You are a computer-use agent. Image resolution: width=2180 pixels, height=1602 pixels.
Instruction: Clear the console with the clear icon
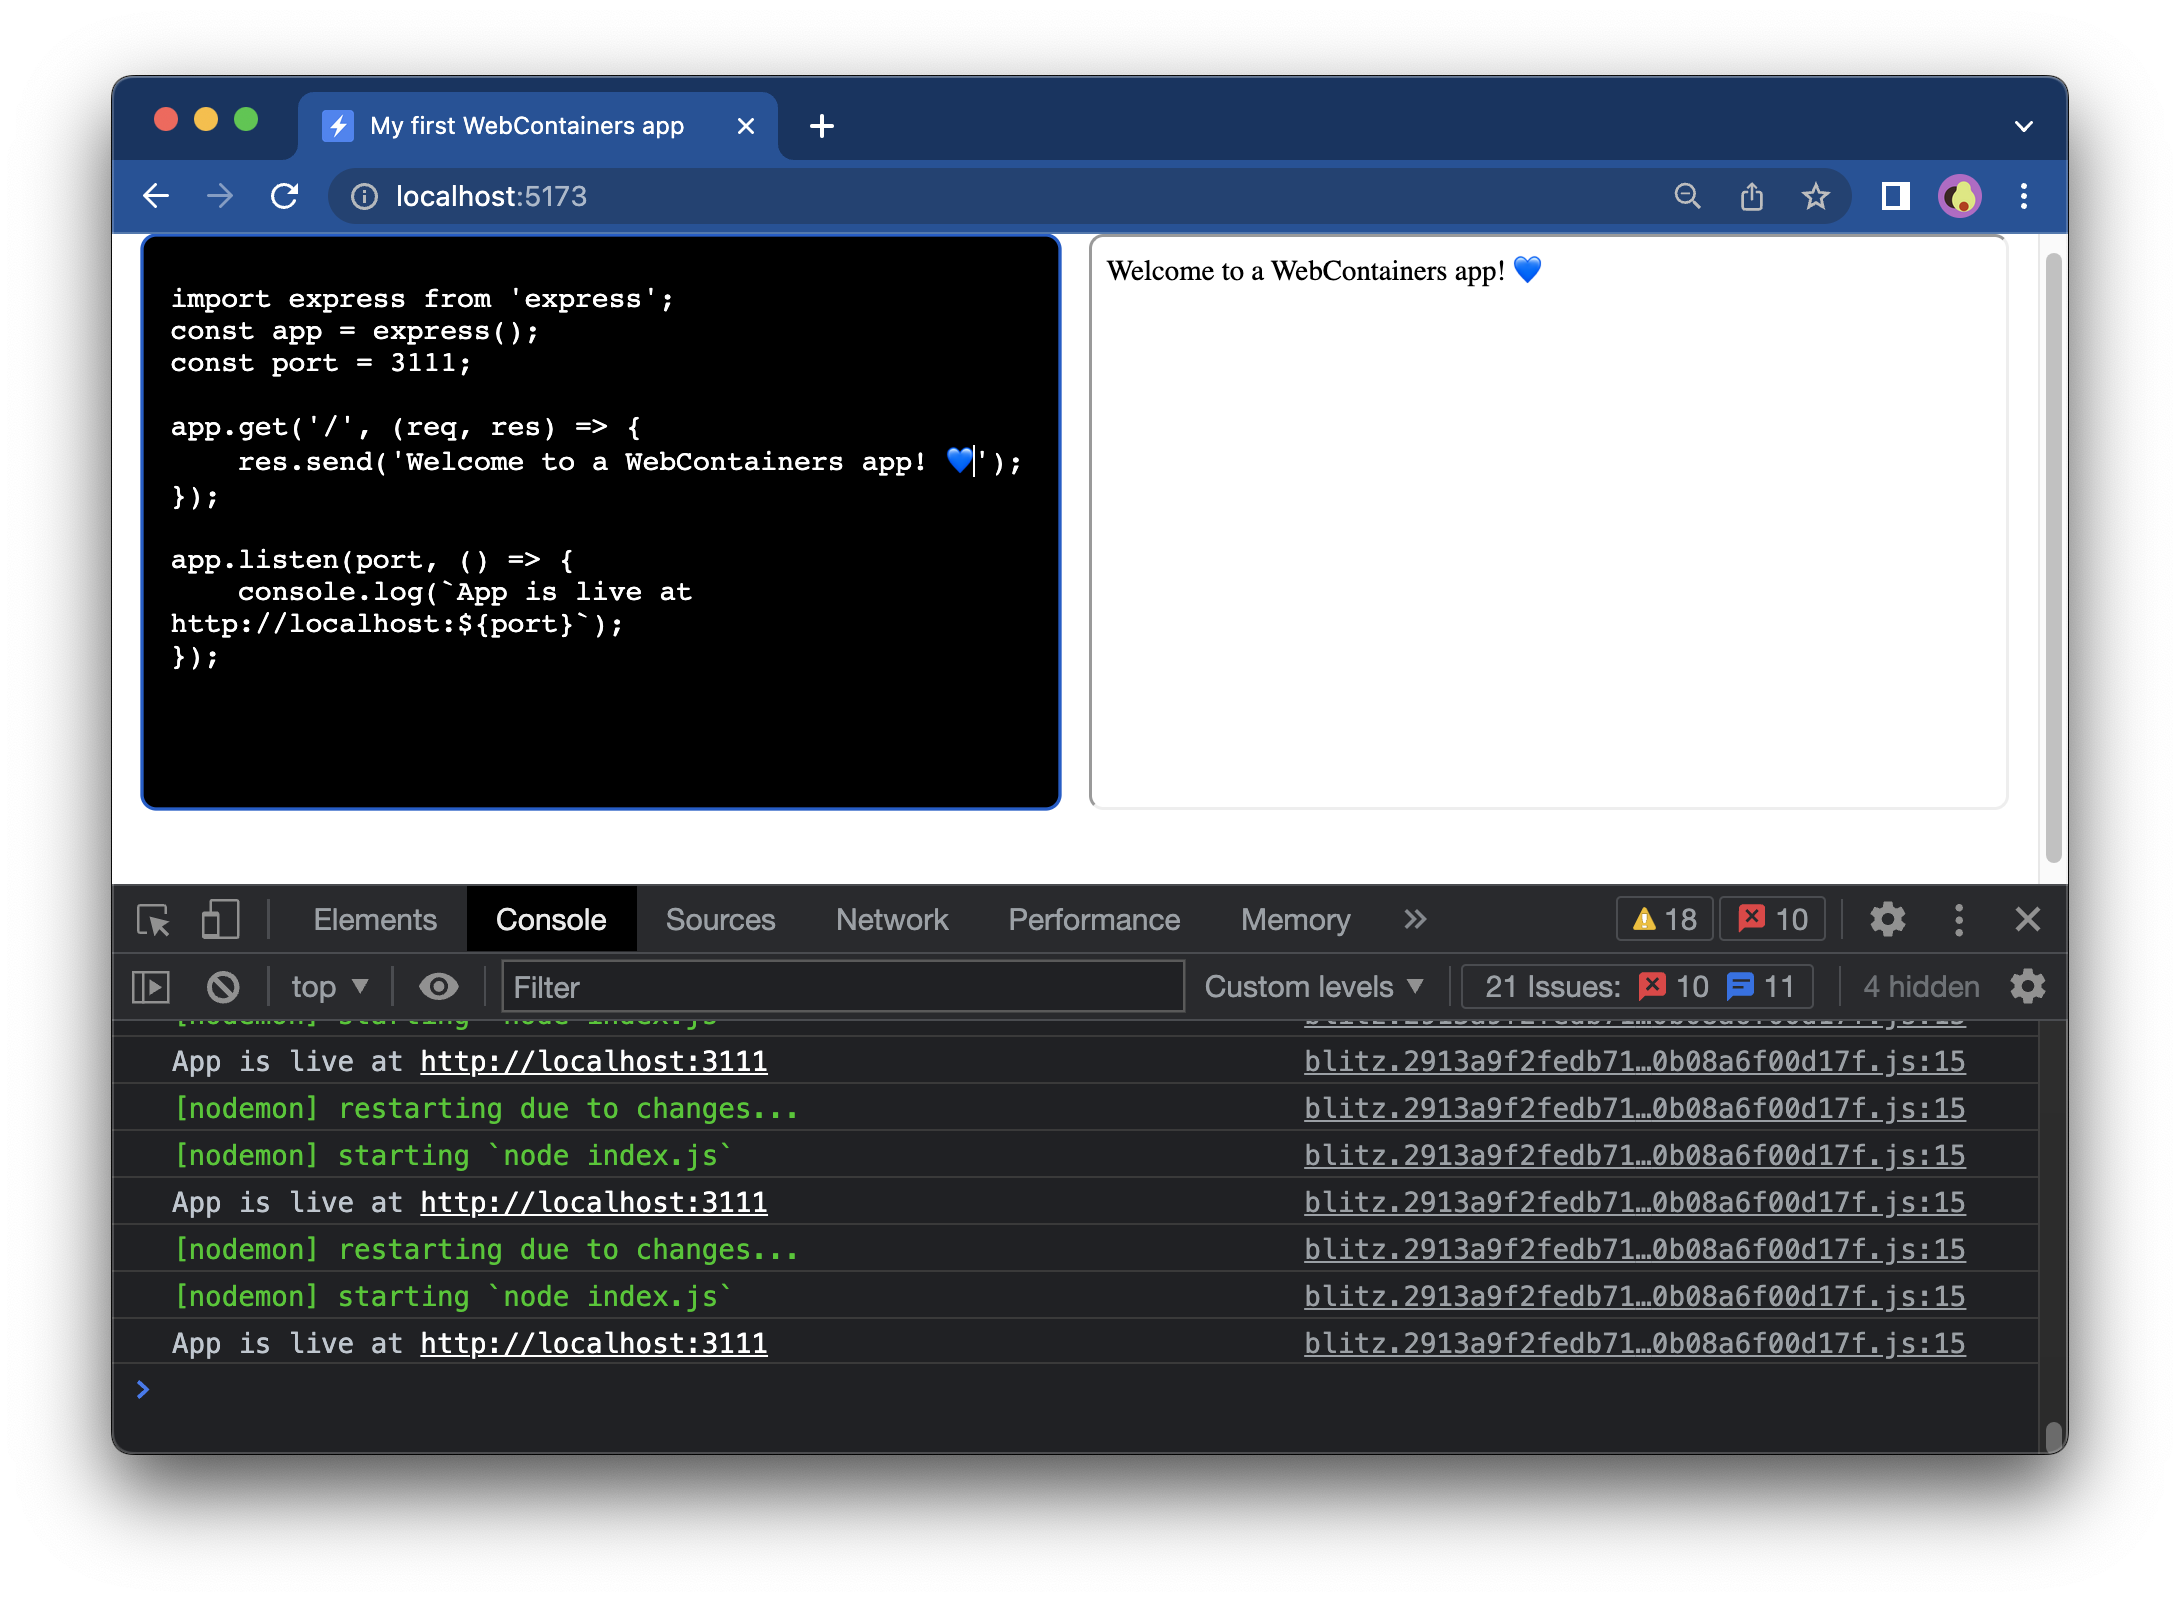coord(222,987)
